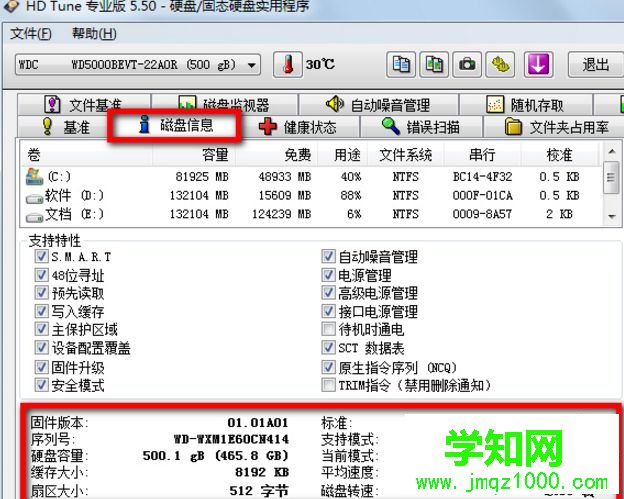Click the HD Tune title bar icon

pyautogui.click(x=10, y=6)
